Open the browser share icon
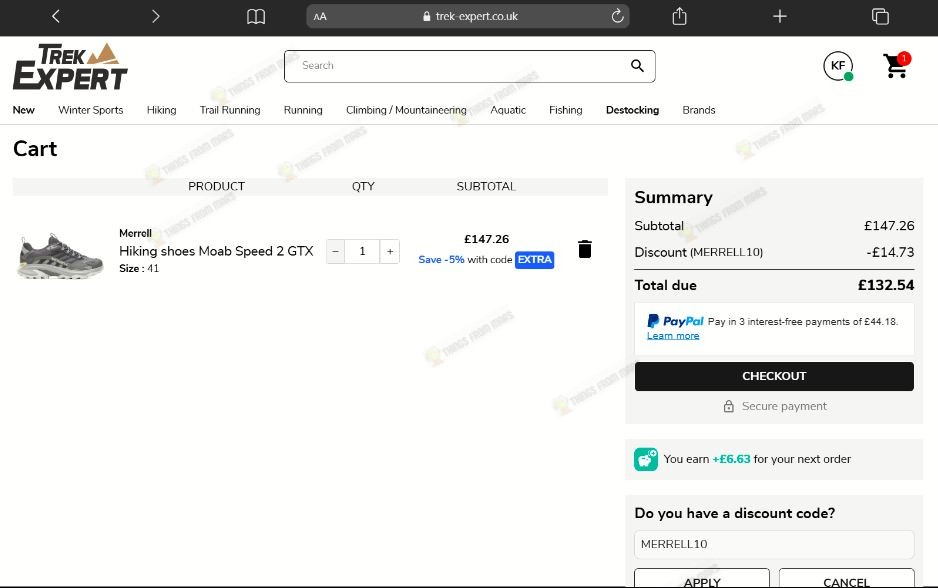Viewport: 938px width, 588px height. point(680,16)
